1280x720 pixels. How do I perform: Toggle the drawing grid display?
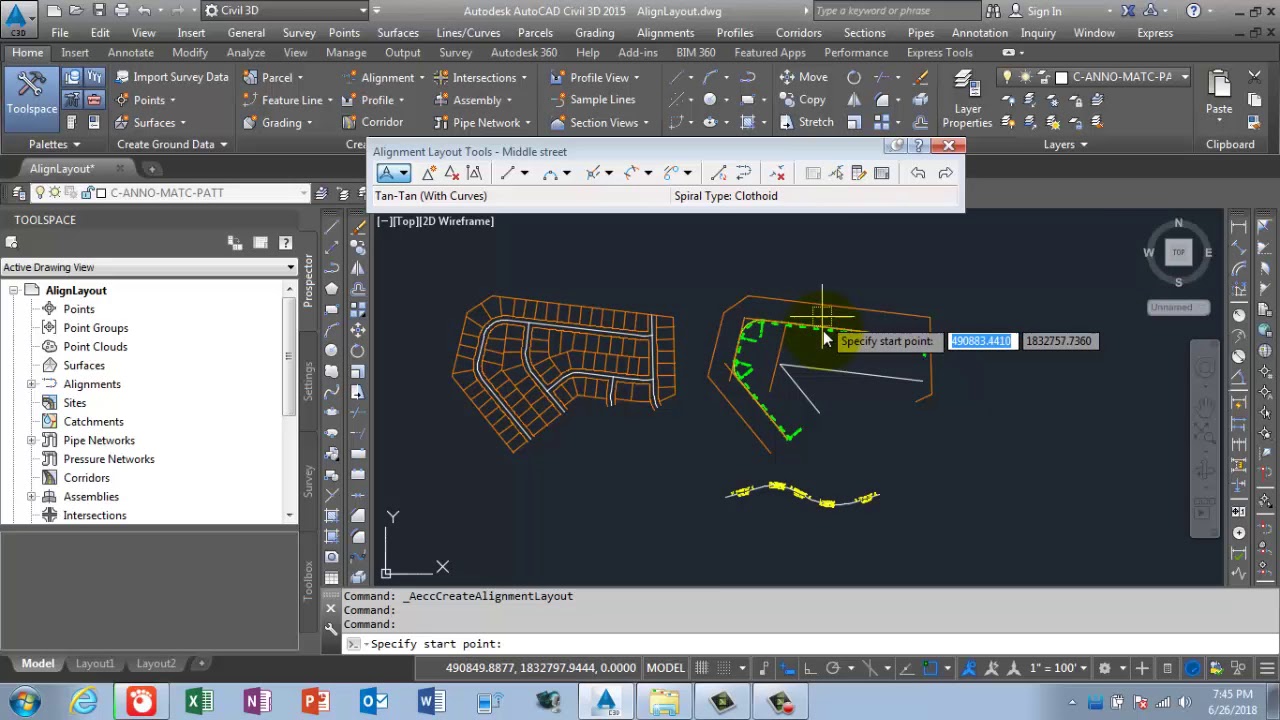pos(702,668)
